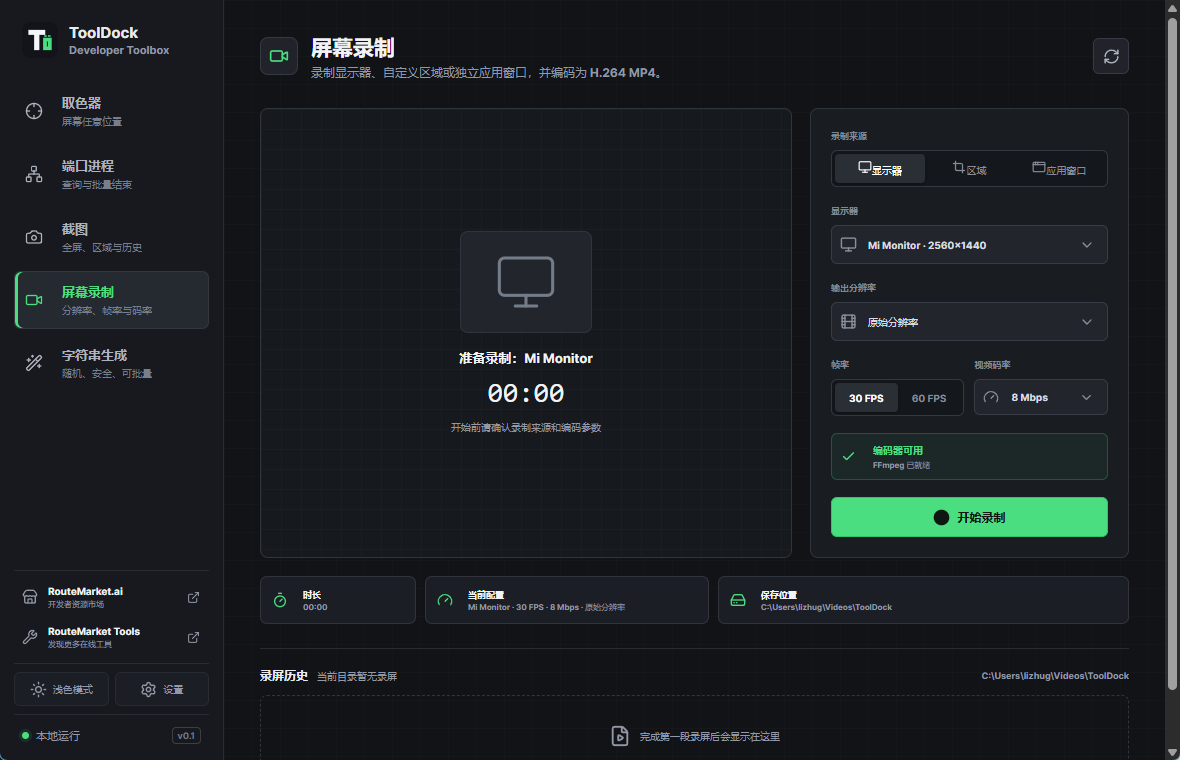Click the v0.1 version badge
This screenshot has width=1180, height=760.
click(186, 736)
